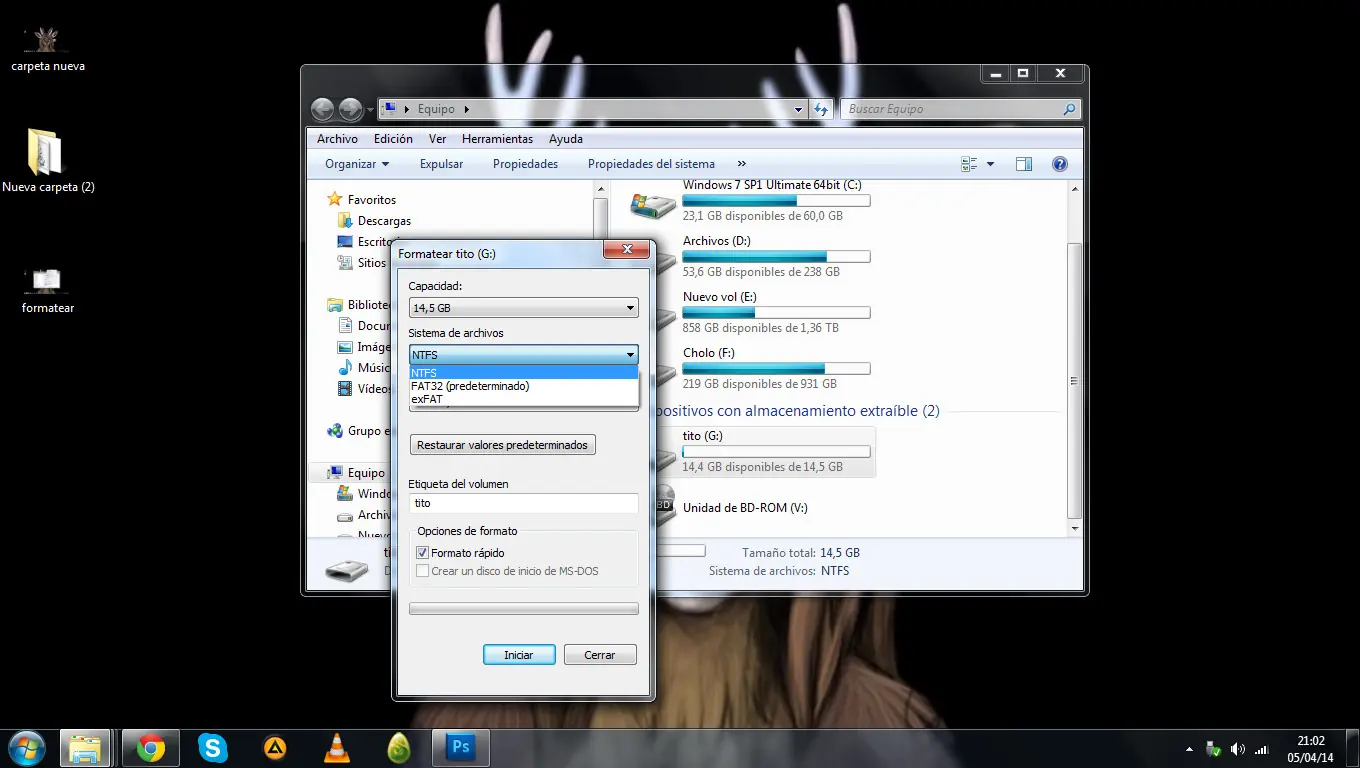Open Explorer help question mark icon

tap(1060, 164)
